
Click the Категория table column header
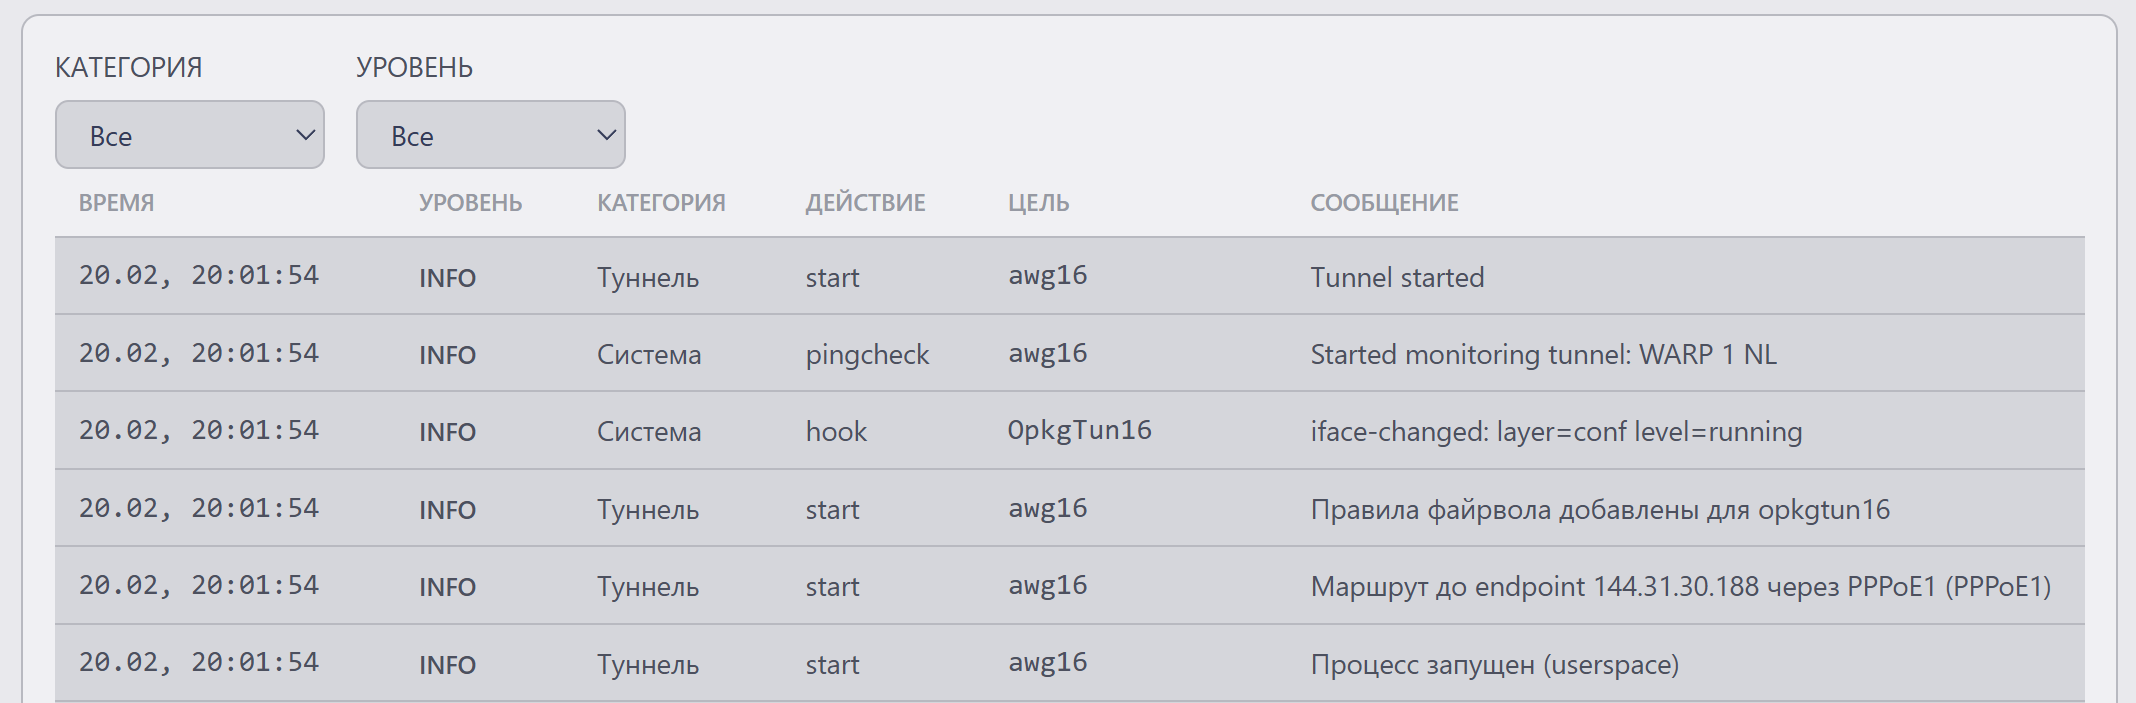tap(661, 203)
